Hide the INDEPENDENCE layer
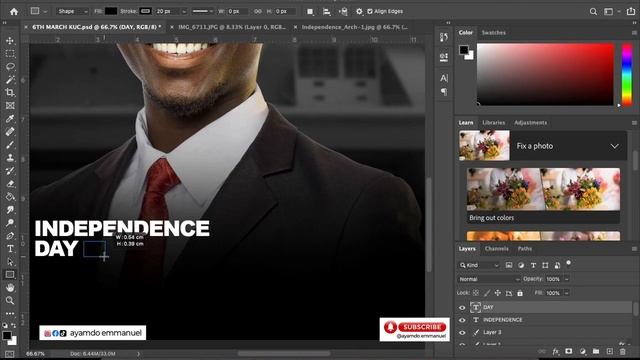640x360 pixels. pyautogui.click(x=462, y=320)
